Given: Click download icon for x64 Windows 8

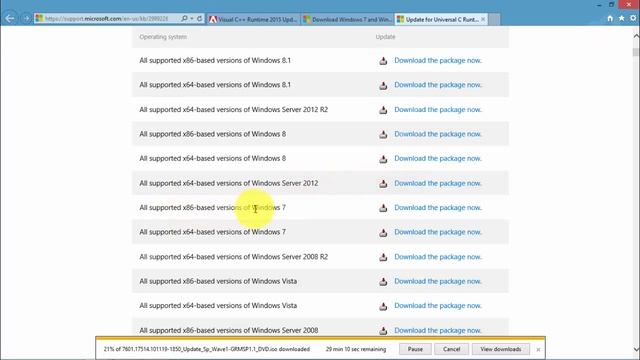Looking at the screenshot, I should coord(383,159).
